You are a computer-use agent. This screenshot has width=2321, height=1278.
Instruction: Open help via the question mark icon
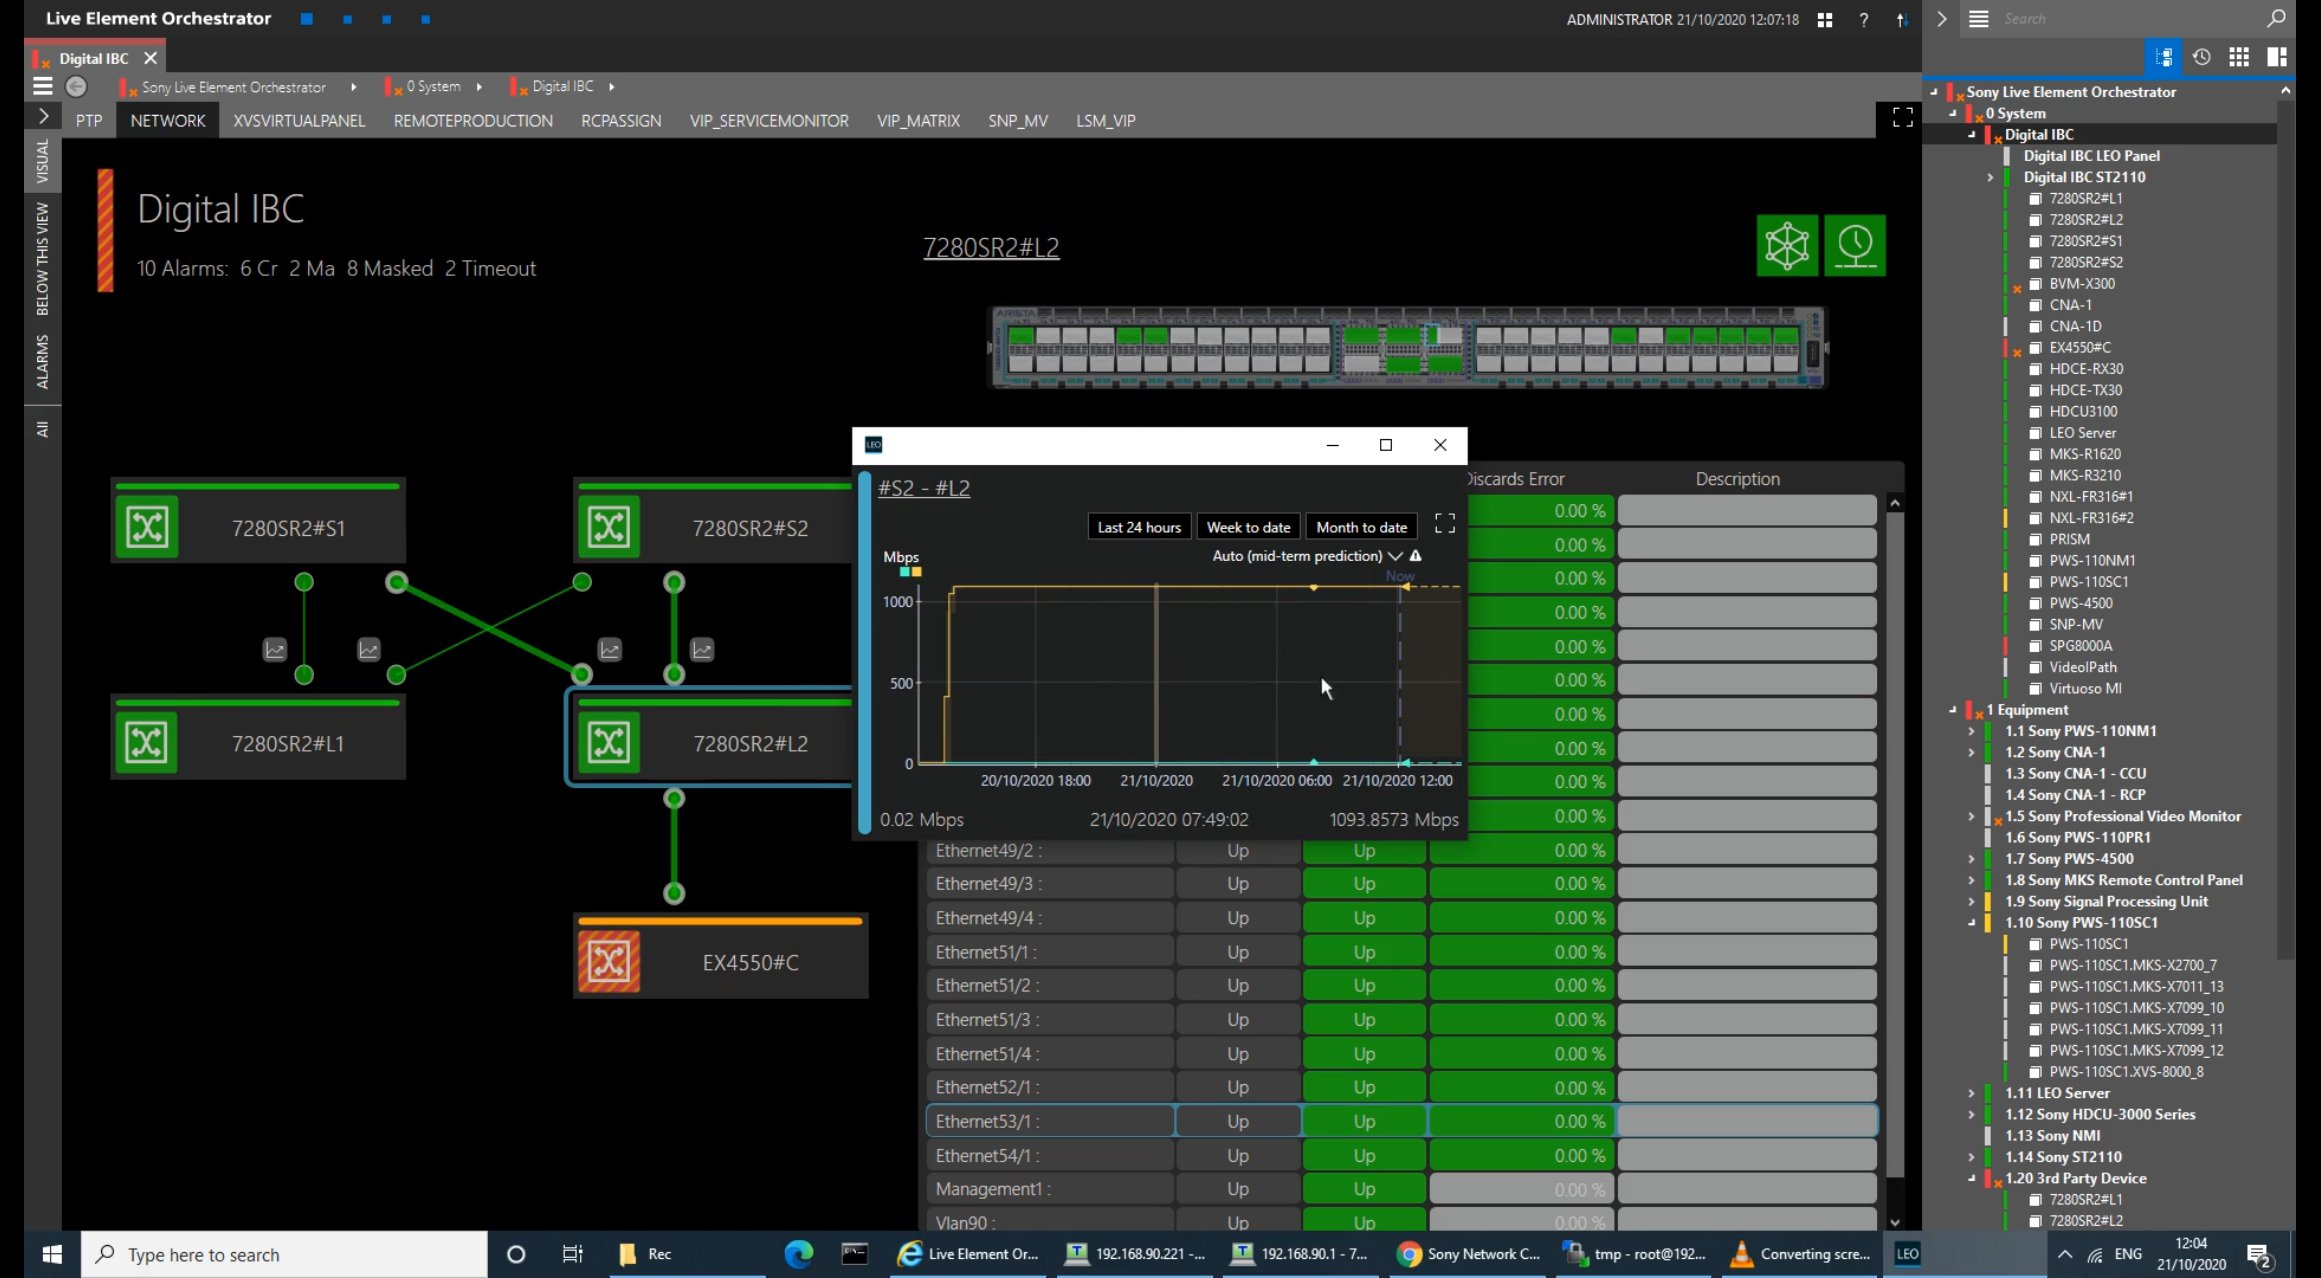(1864, 19)
